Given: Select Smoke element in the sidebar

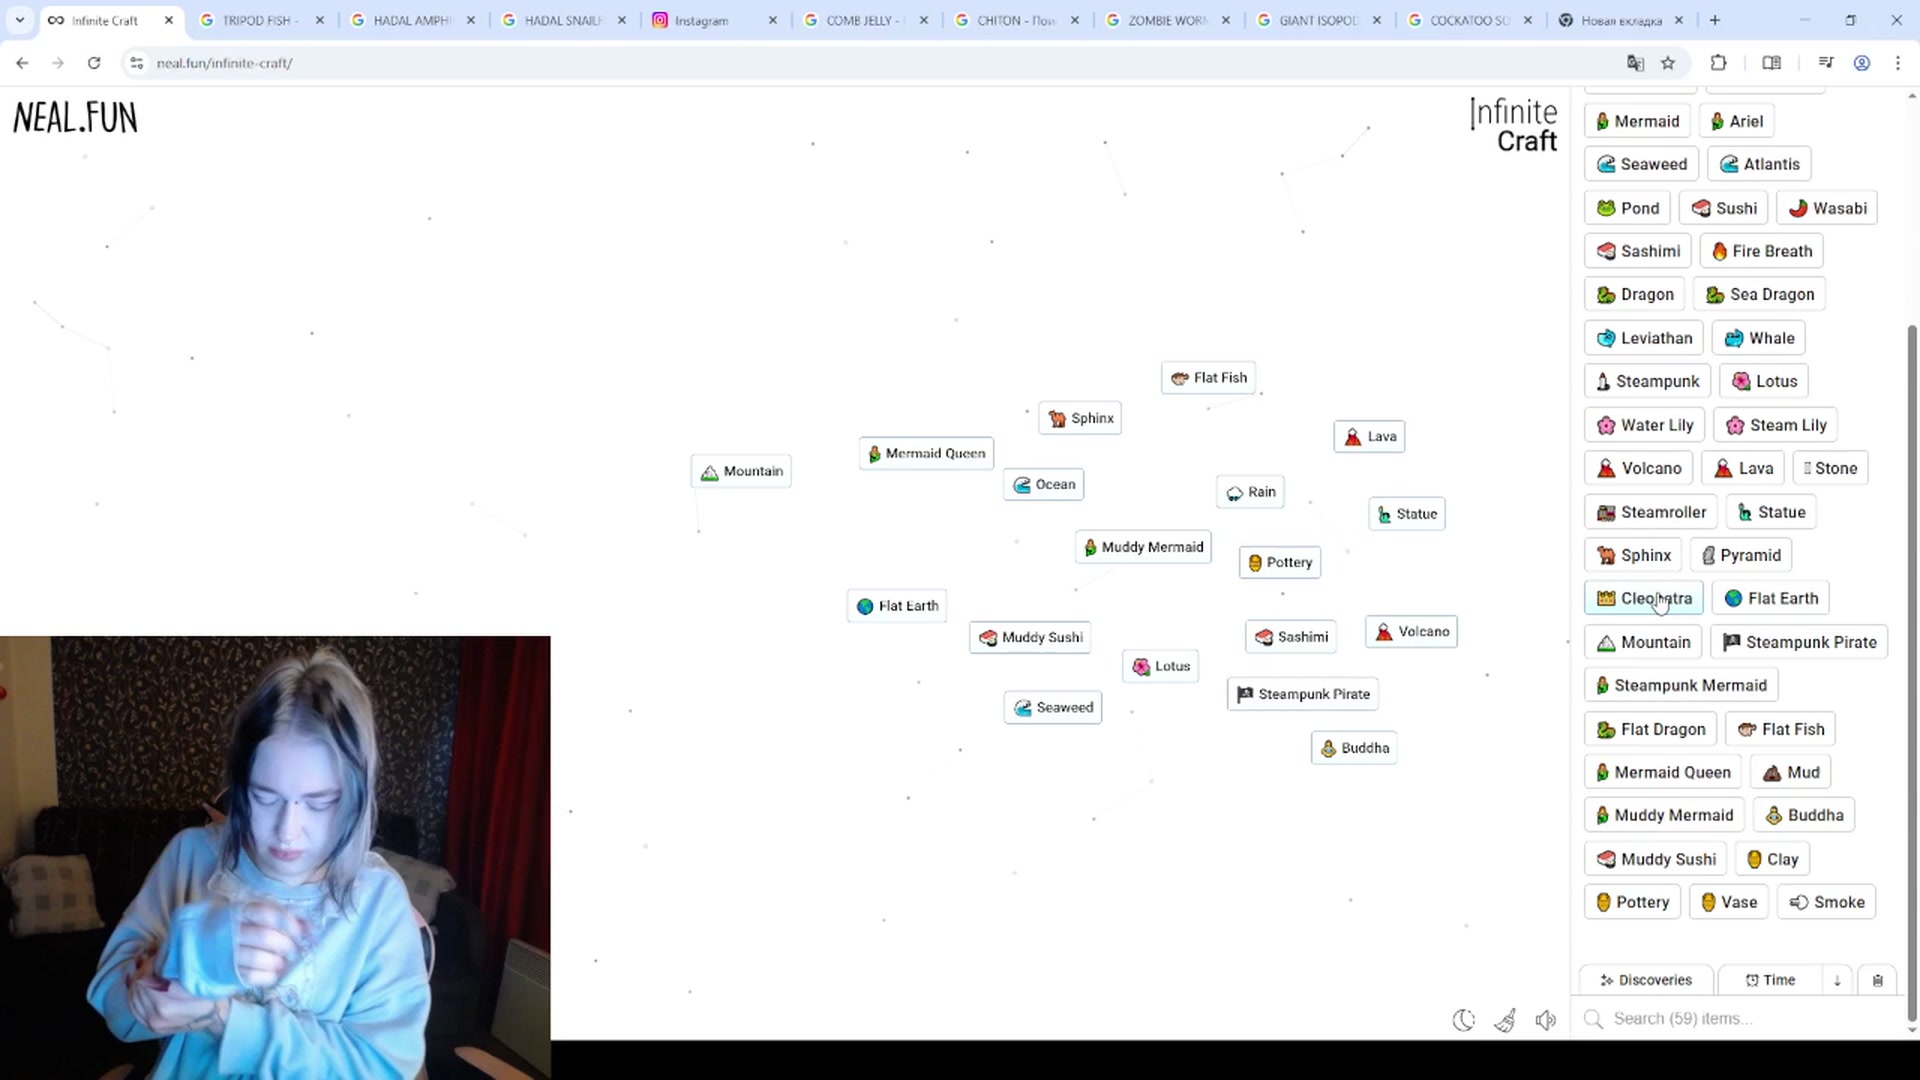Looking at the screenshot, I should (x=1826, y=902).
